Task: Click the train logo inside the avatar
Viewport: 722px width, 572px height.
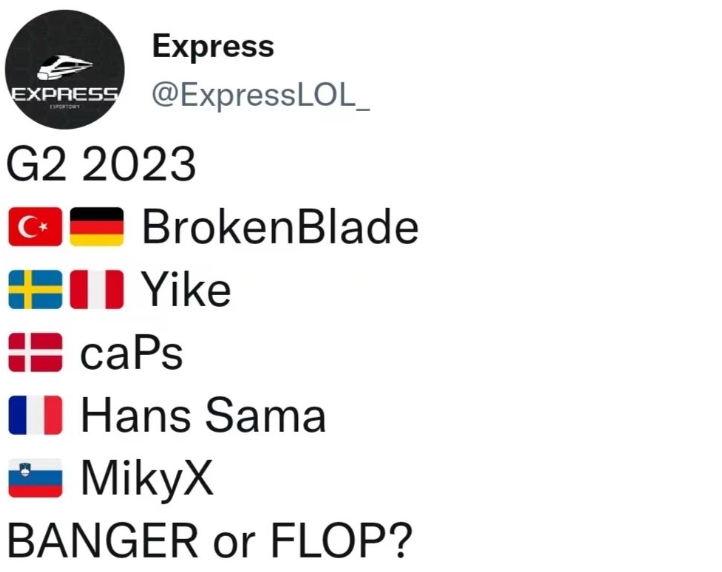Action: pos(64,65)
